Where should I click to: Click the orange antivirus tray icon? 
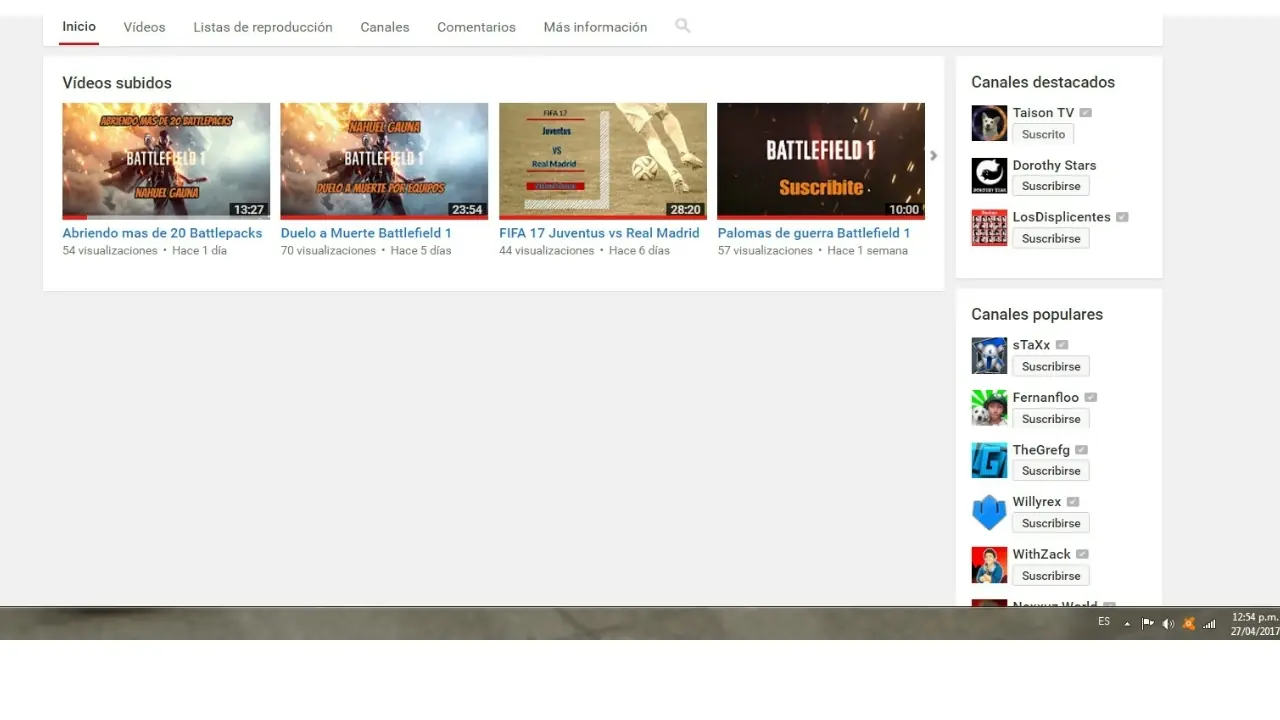pos(1189,624)
